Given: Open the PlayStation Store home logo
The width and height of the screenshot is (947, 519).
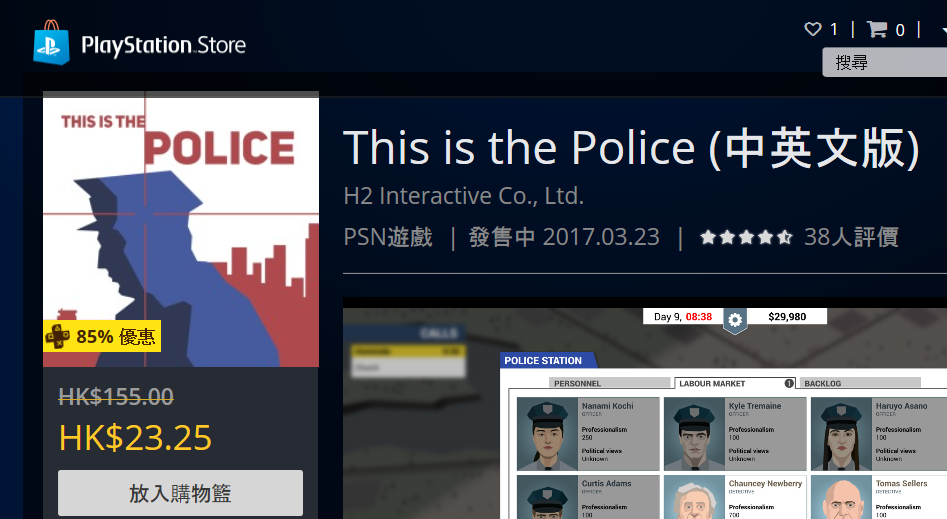Looking at the screenshot, I should coord(140,43).
